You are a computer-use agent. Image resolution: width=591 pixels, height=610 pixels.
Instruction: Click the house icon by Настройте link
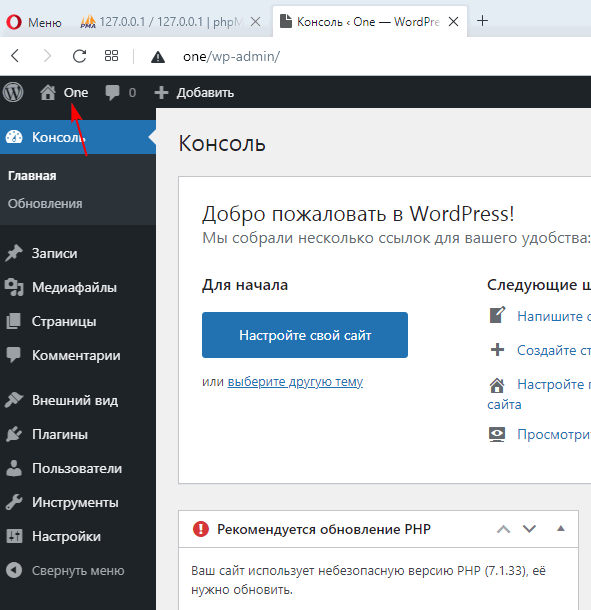497,385
